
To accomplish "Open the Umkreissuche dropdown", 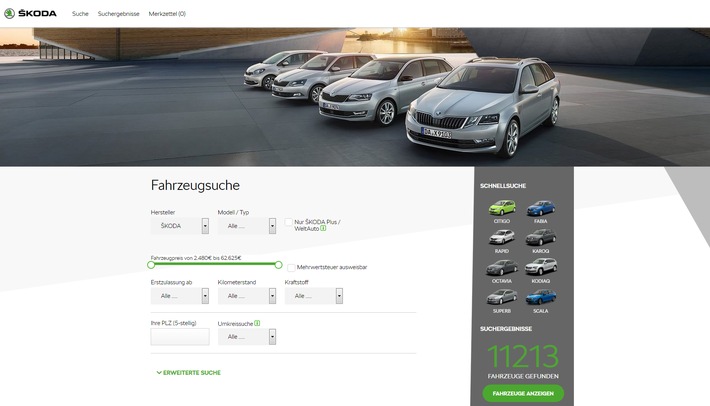I will [247, 337].
